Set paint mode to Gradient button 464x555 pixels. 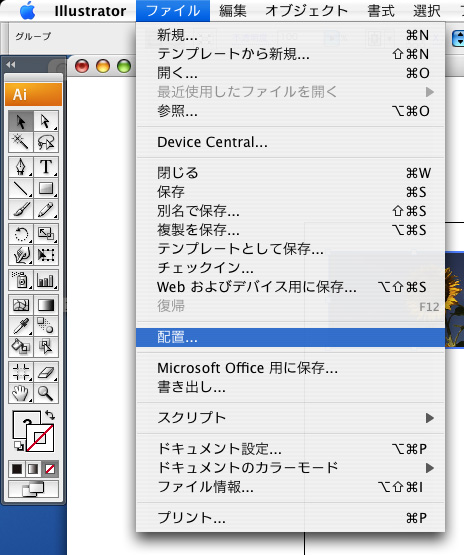[x=33, y=469]
